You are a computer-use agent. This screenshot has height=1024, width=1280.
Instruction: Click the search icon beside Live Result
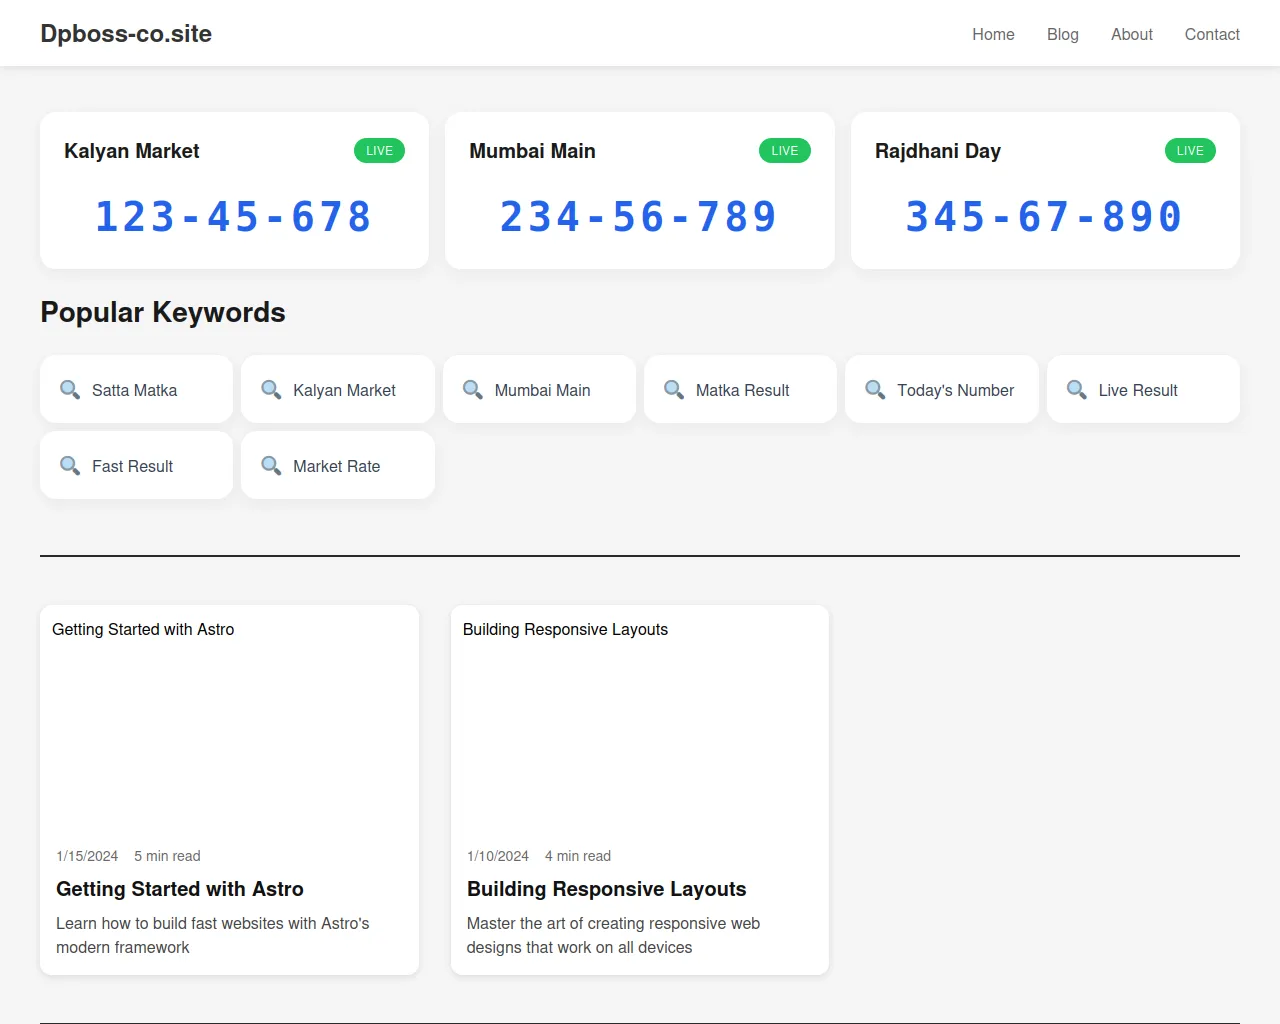pos(1077,389)
